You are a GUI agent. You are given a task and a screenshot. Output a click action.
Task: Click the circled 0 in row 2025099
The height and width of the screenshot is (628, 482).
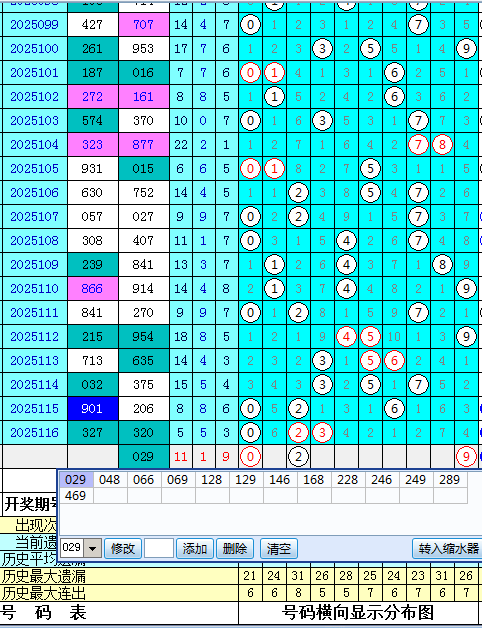coord(250,24)
